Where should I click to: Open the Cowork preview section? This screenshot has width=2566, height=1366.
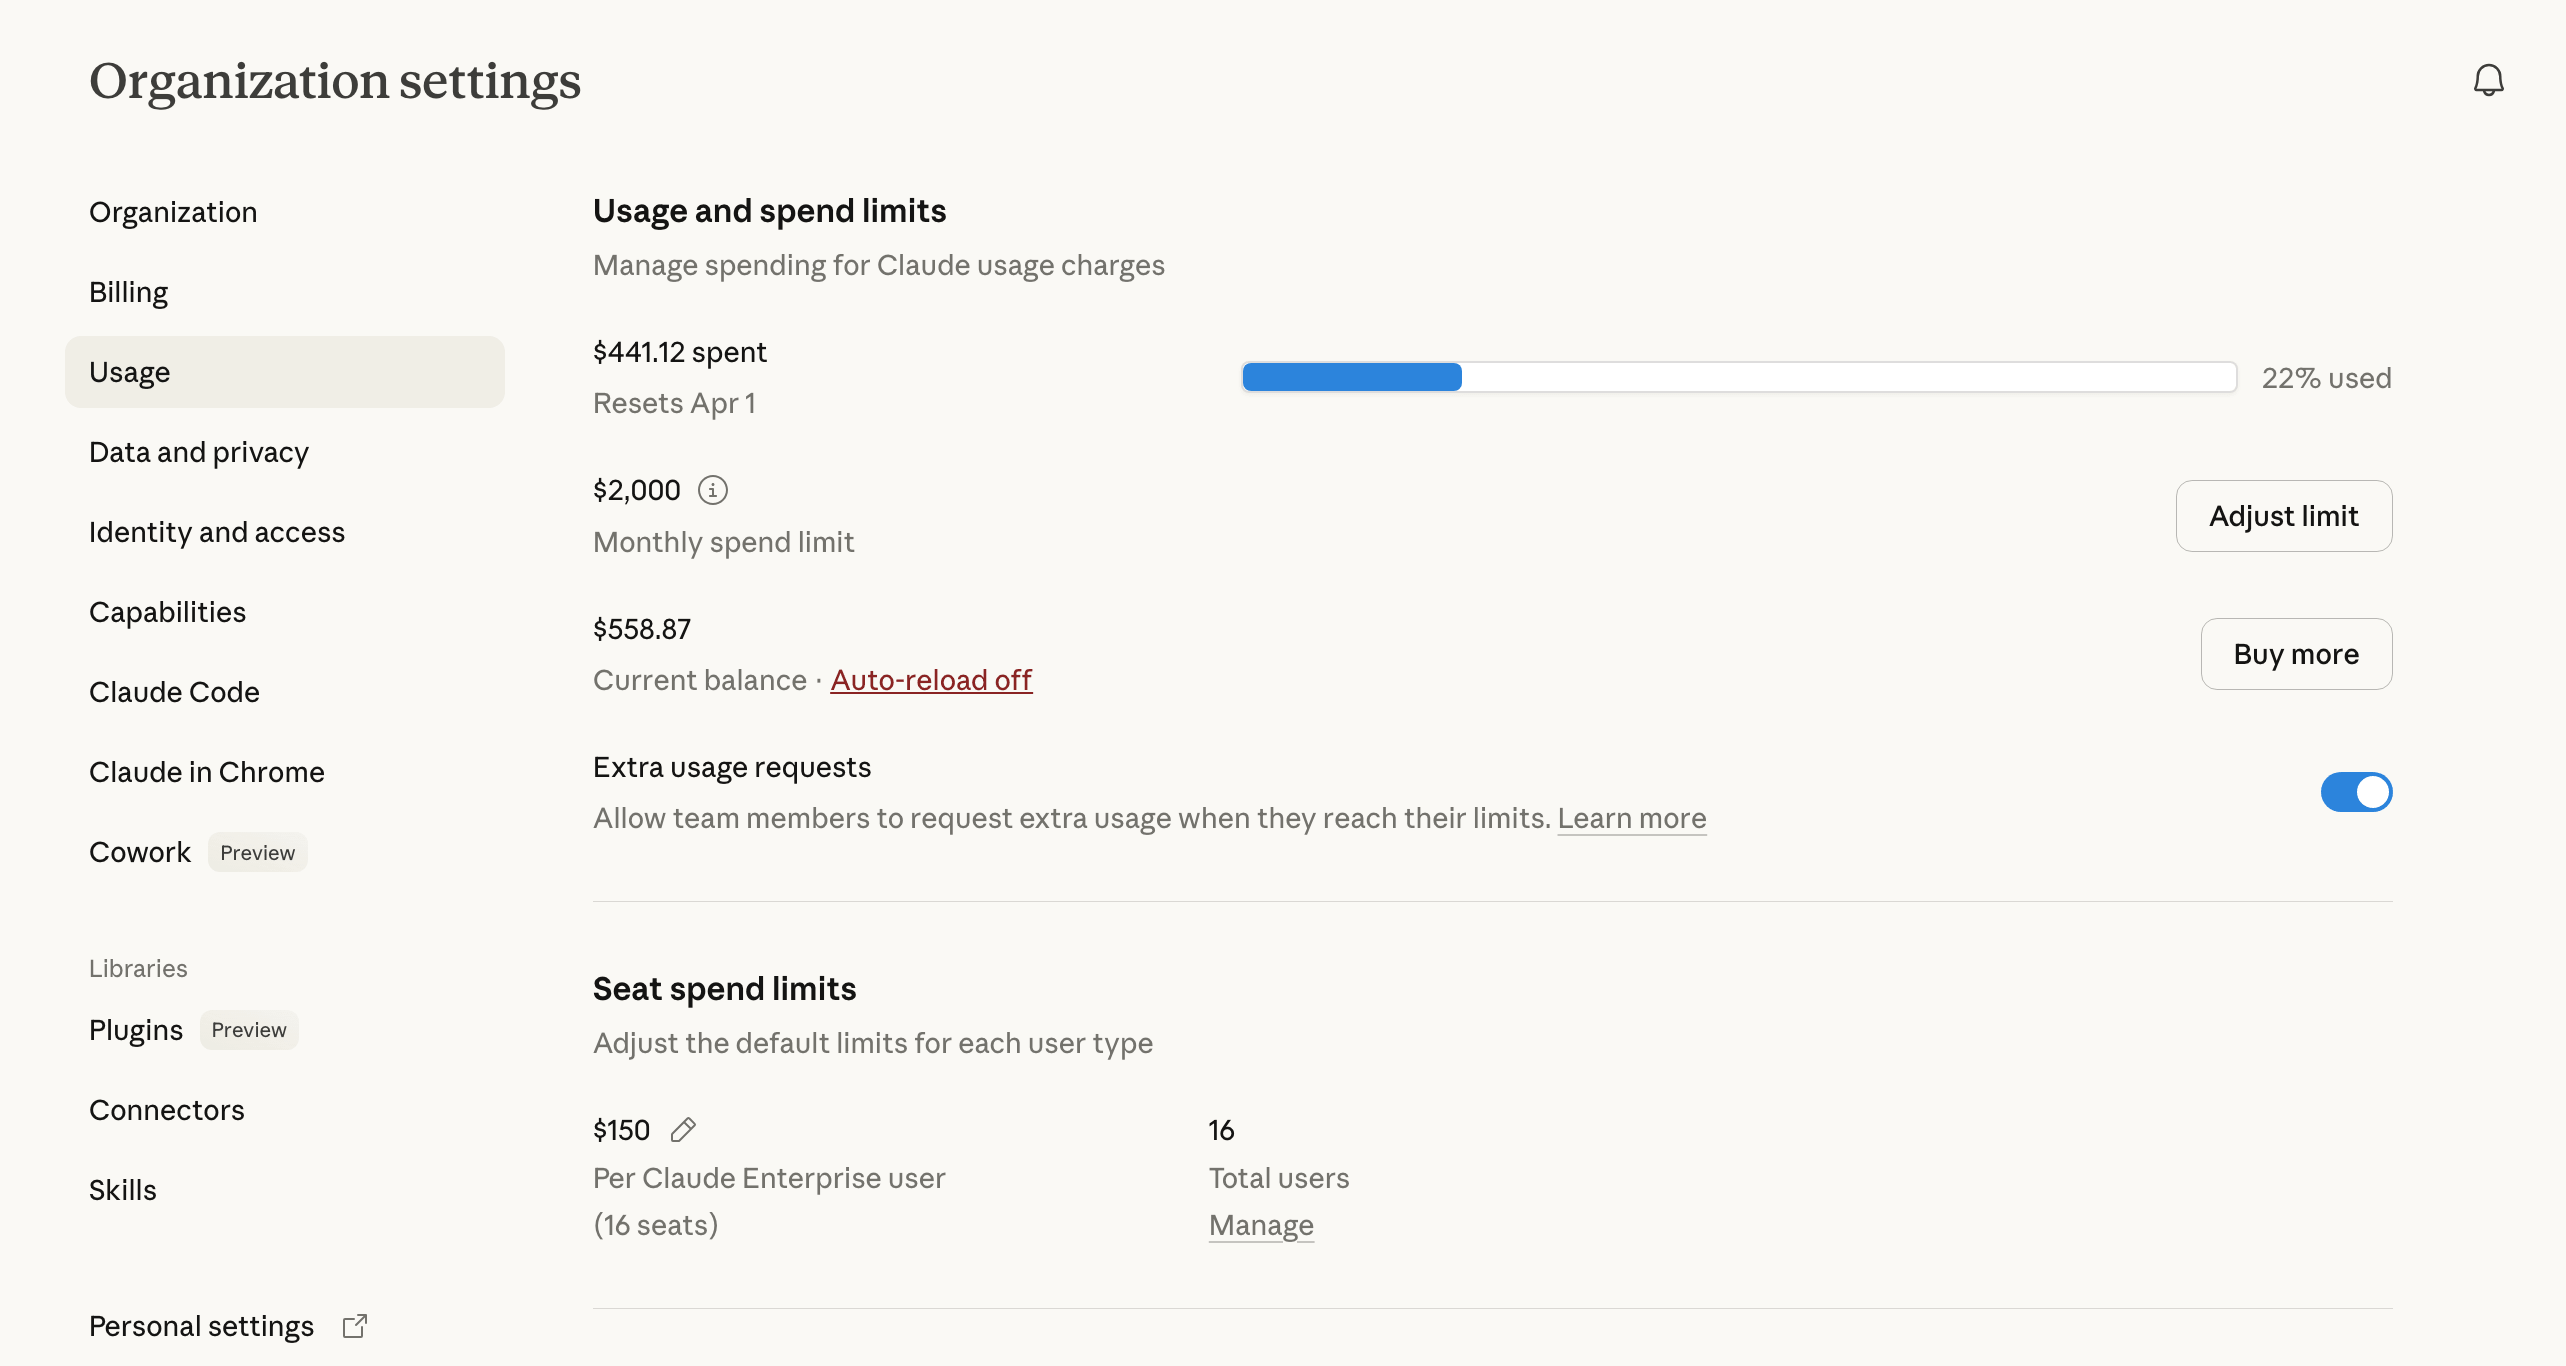point(140,852)
